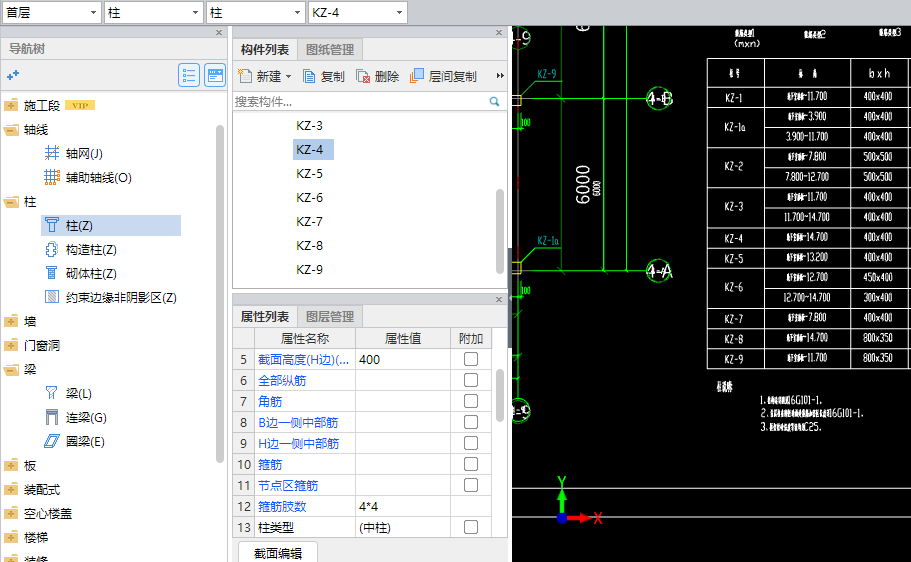Tick 附加 checkbox for 柱类型 row

click(471, 527)
